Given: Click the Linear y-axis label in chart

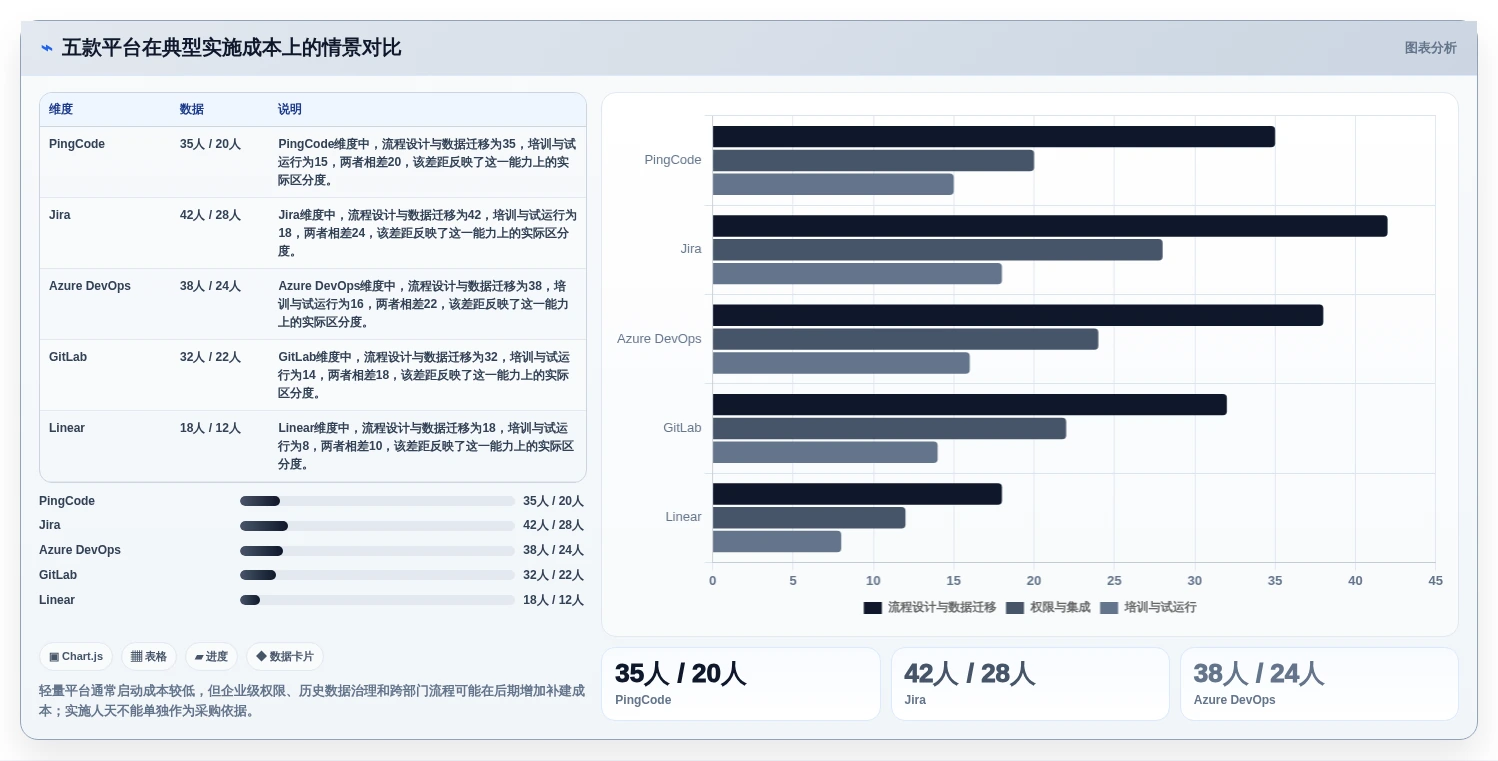Looking at the screenshot, I should coord(683,517).
